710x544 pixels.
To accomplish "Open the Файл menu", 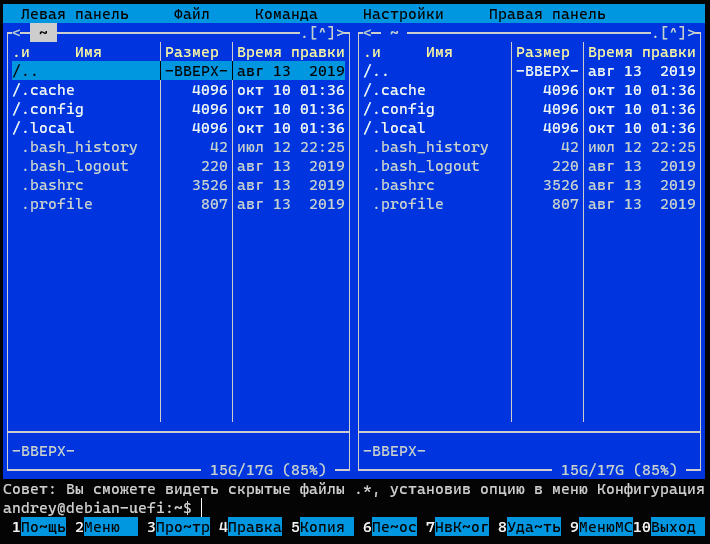I will click(x=191, y=14).
